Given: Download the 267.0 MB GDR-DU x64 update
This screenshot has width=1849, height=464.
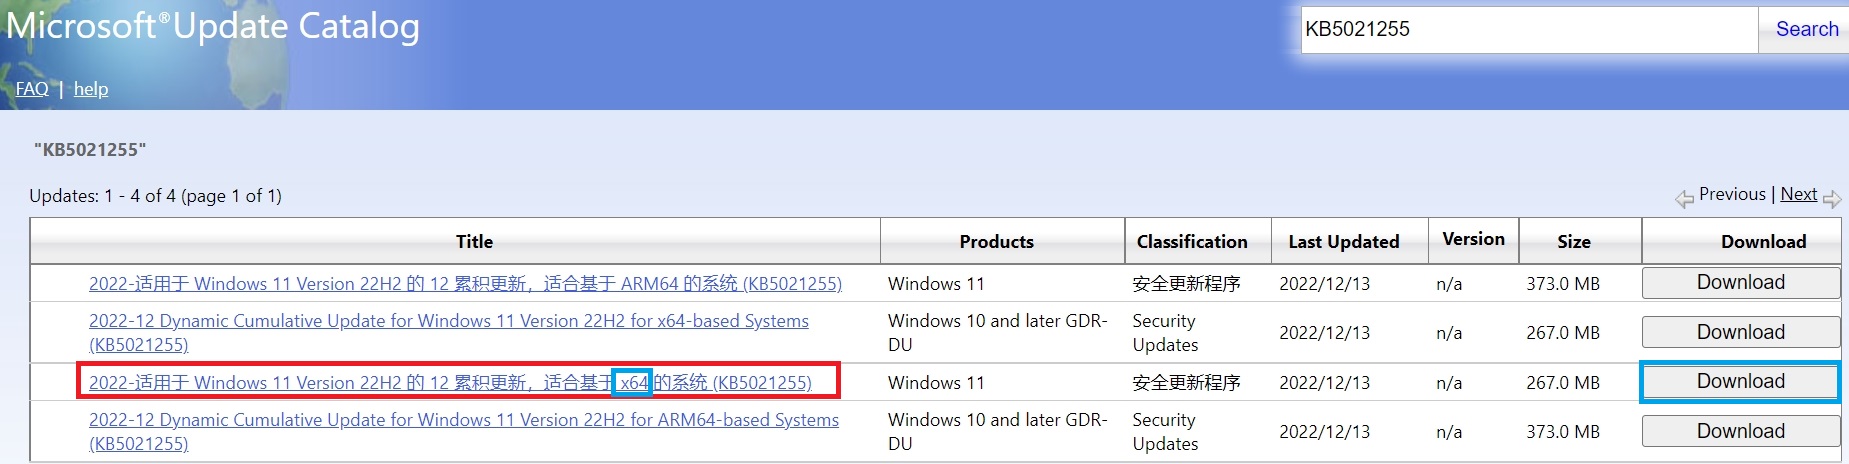Looking at the screenshot, I should (x=1740, y=333).
